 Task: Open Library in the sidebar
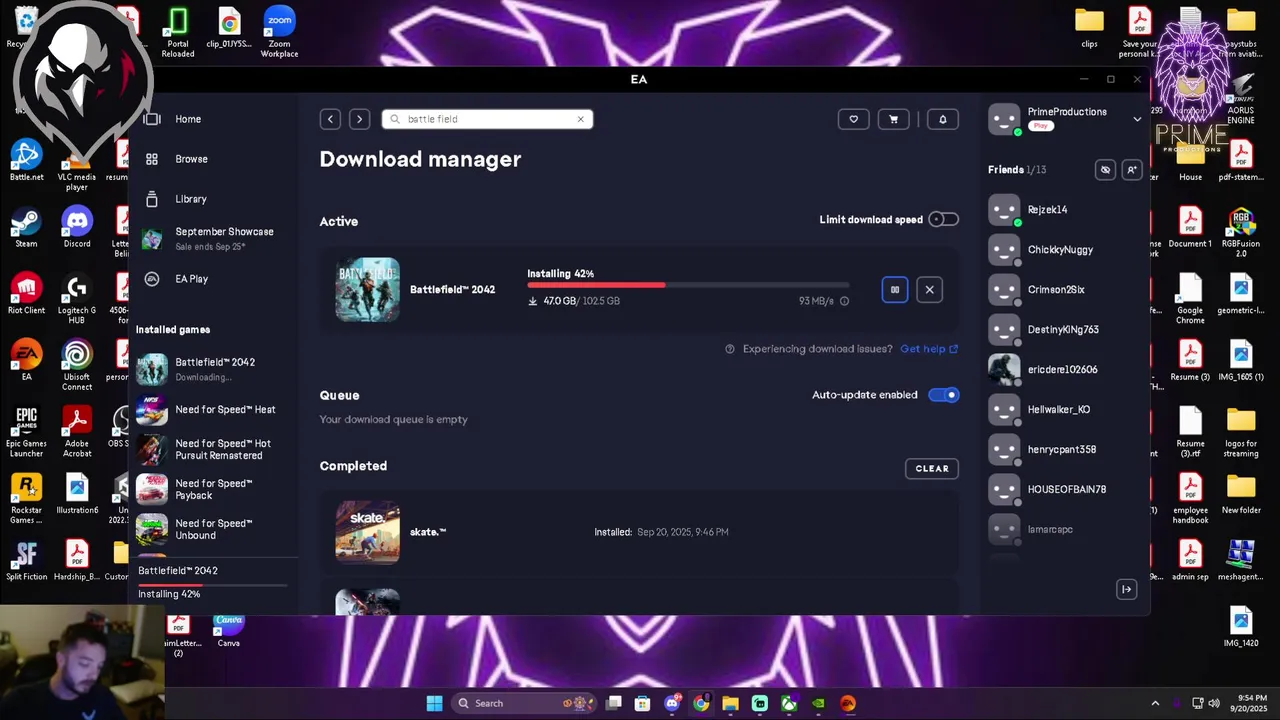click(190, 199)
